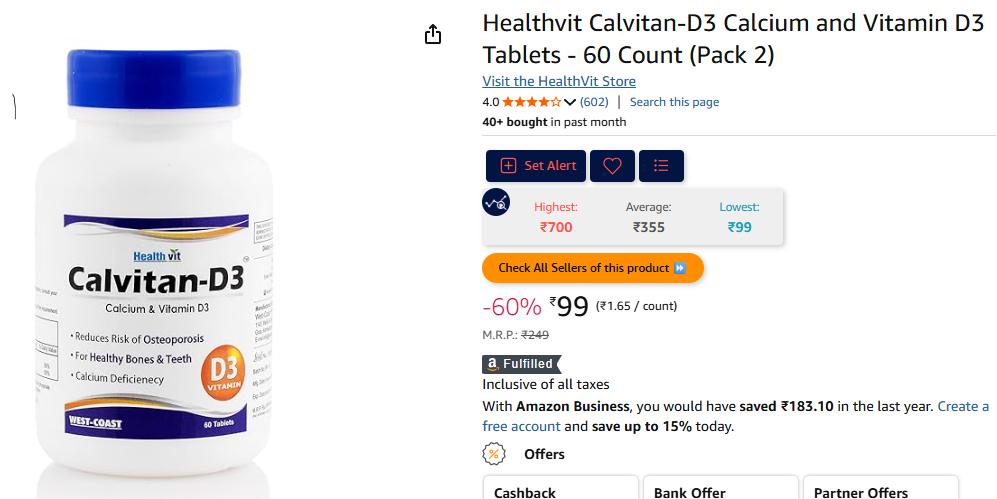Viewport: 997px width, 499px height.
Task: Click the star rating icons
Action: coord(532,102)
